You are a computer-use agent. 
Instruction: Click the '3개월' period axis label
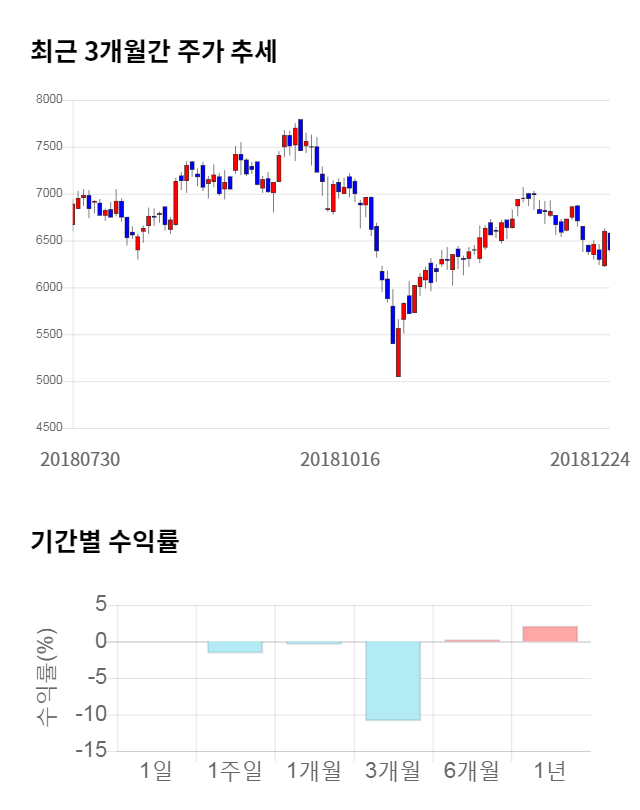click(x=393, y=771)
